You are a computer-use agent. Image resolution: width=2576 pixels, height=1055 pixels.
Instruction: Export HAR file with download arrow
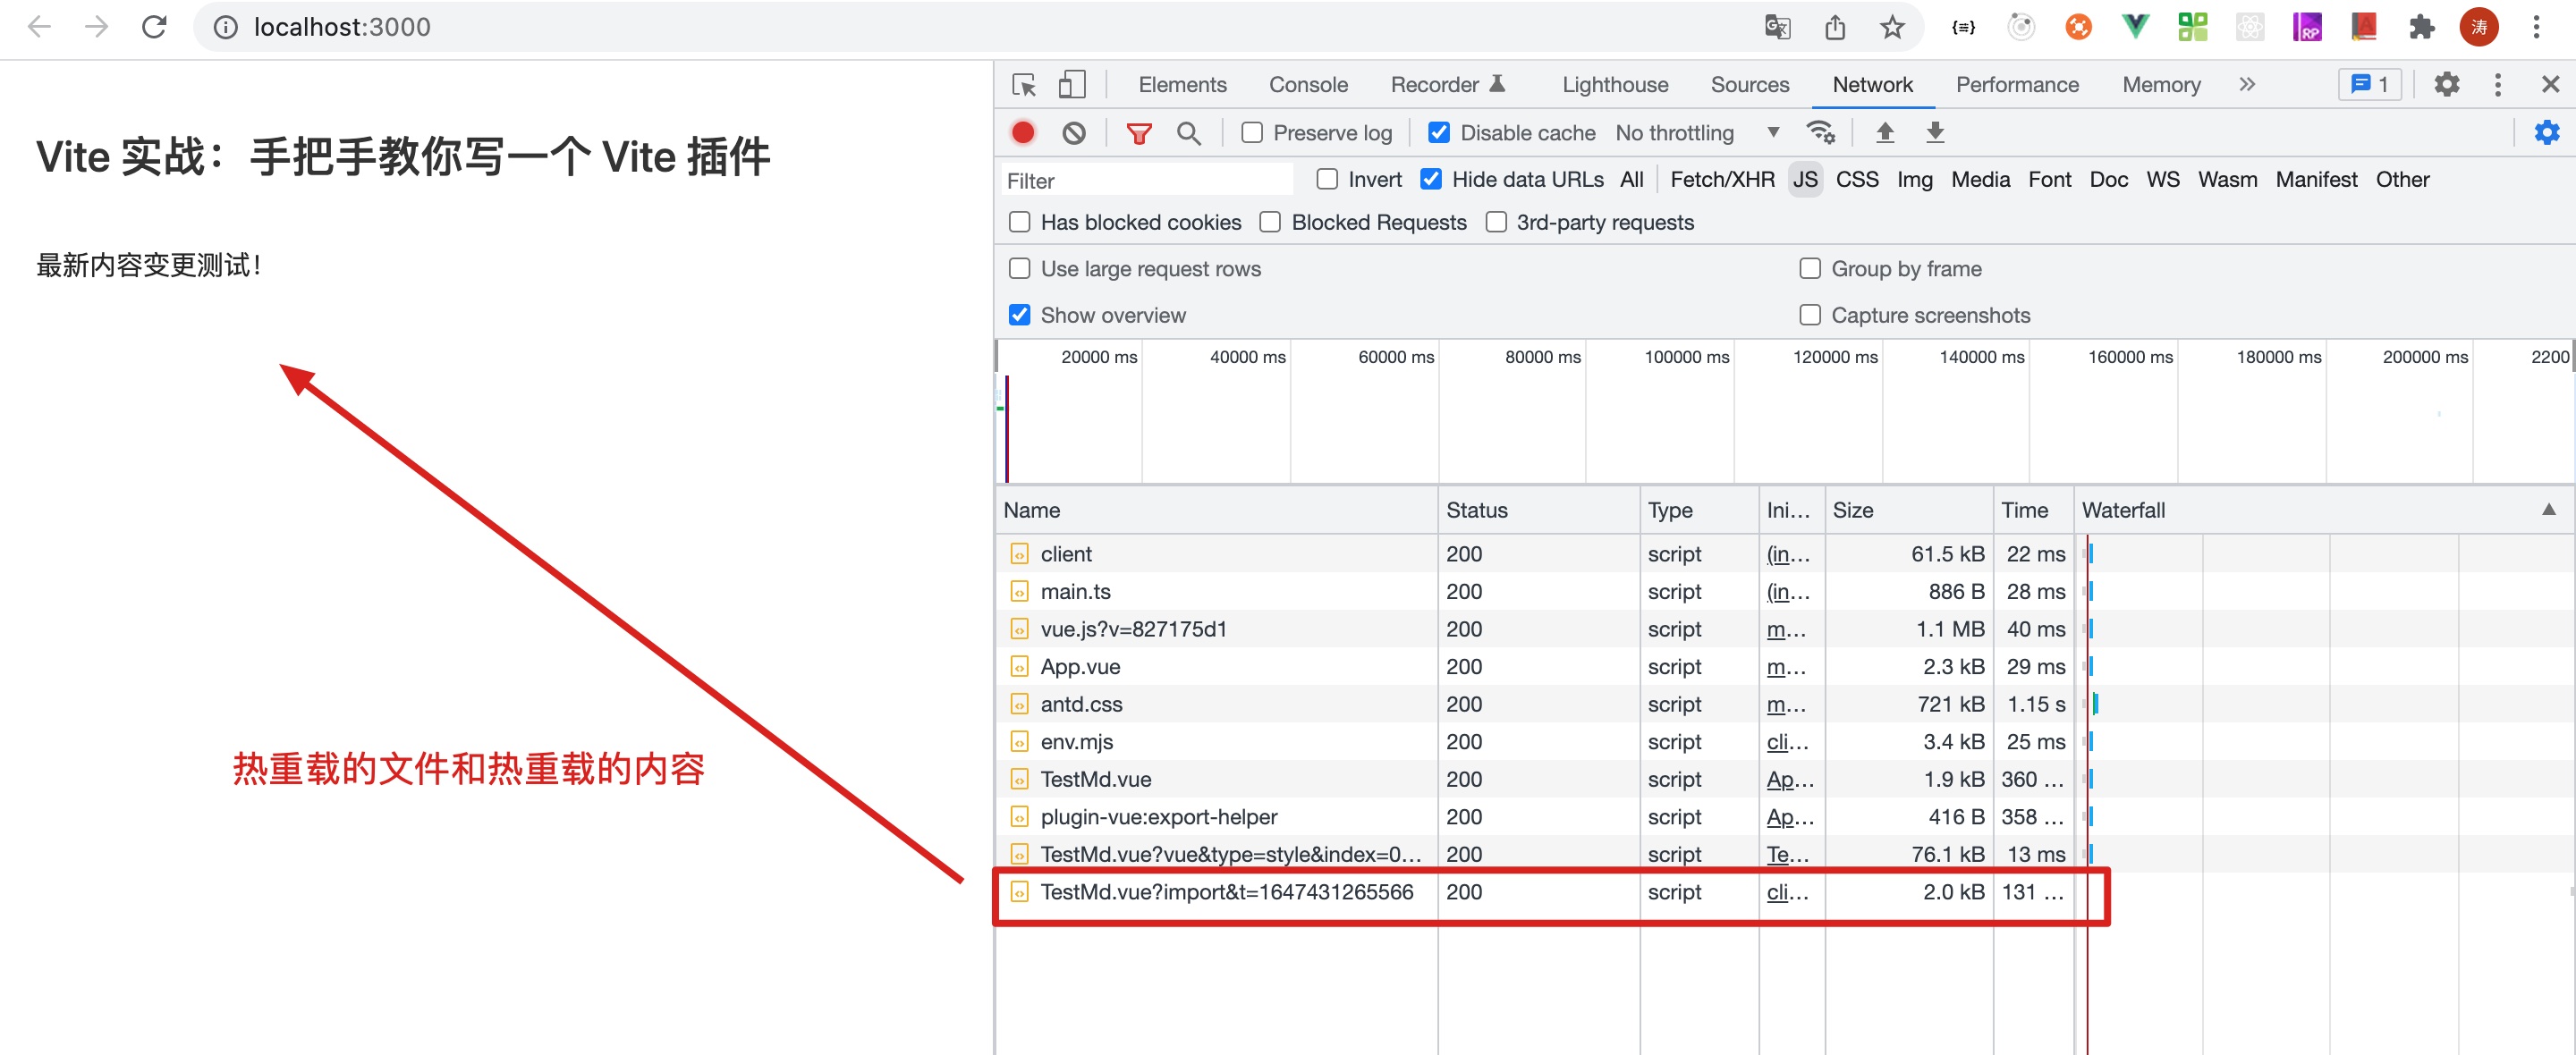[x=1935, y=133]
